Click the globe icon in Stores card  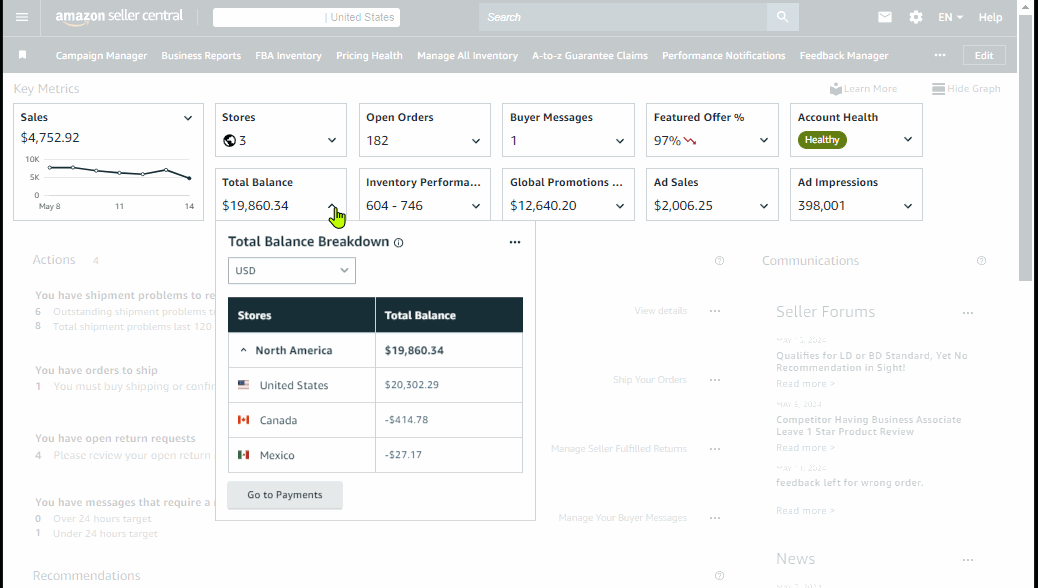[x=230, y=140]
